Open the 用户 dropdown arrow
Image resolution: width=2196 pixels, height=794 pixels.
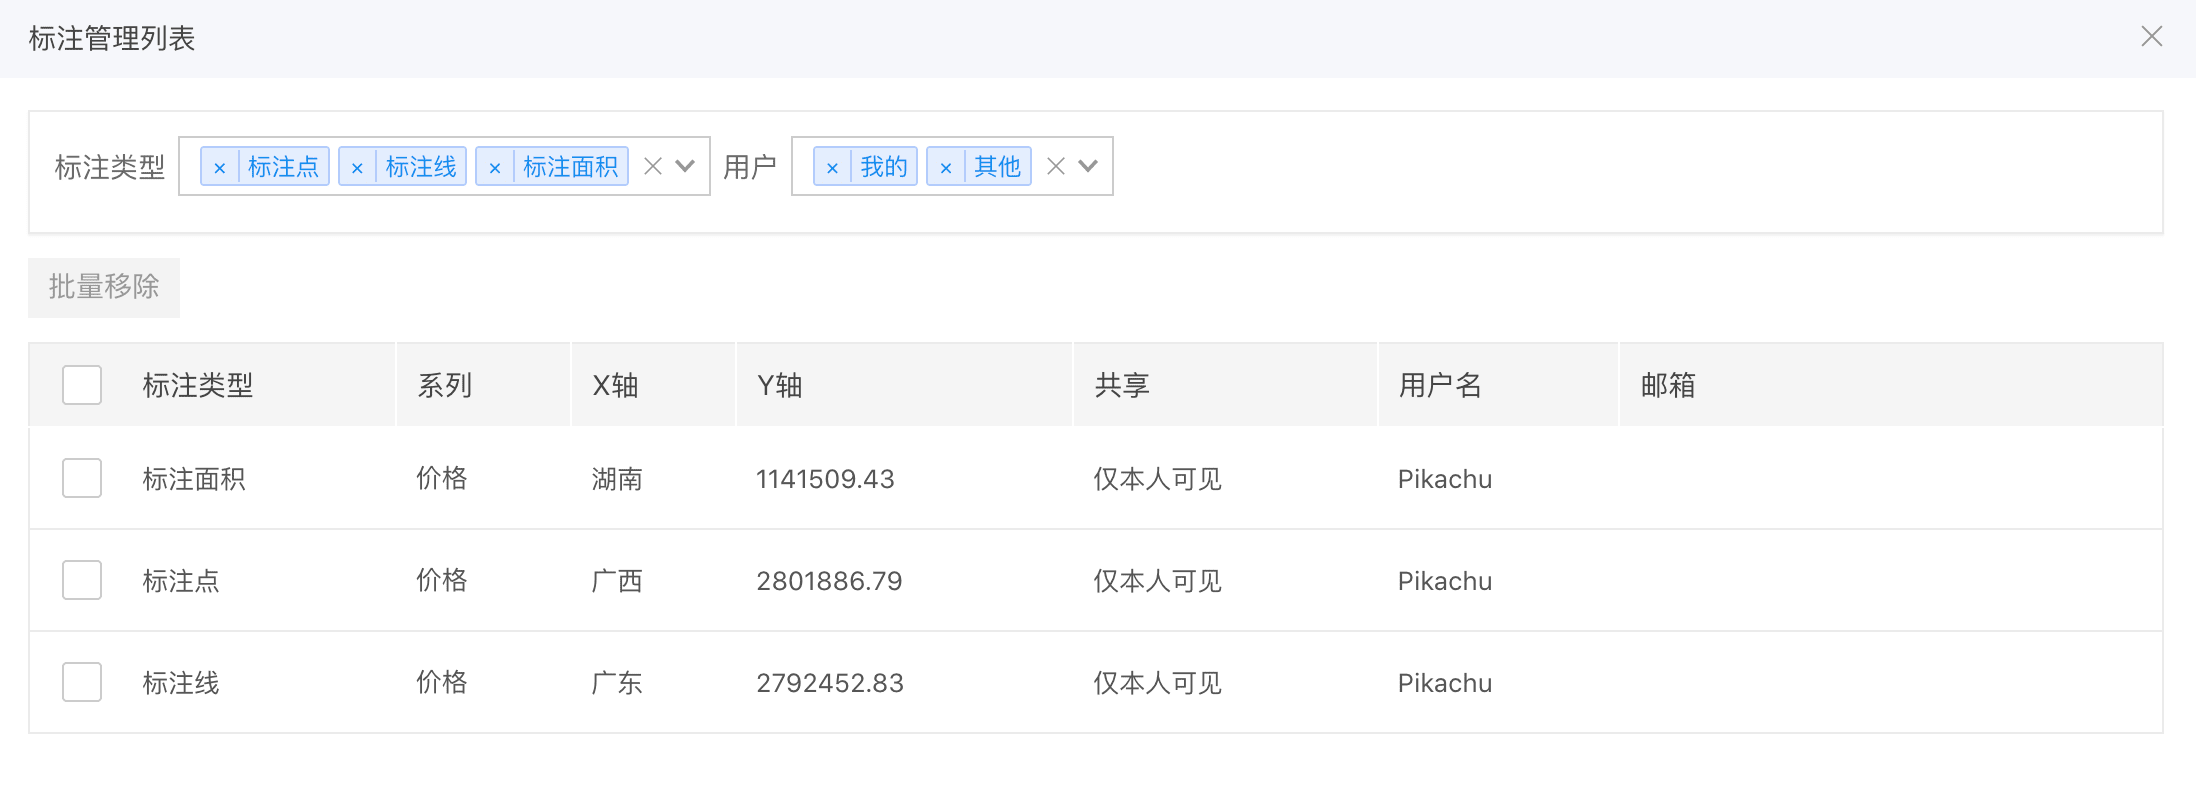coord(1089,166)
